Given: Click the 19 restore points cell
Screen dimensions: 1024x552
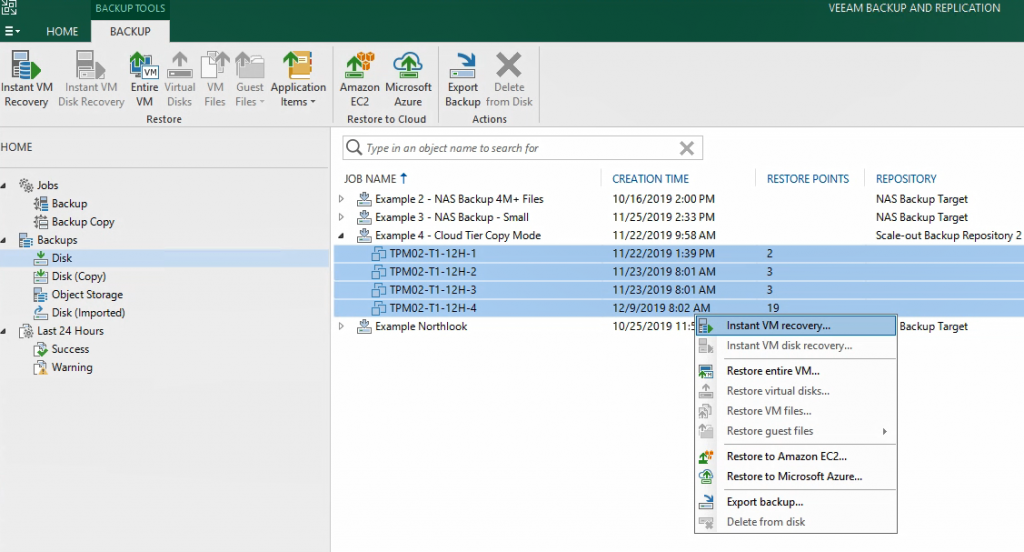Looking at the screenshot, I should pos(773,308).
